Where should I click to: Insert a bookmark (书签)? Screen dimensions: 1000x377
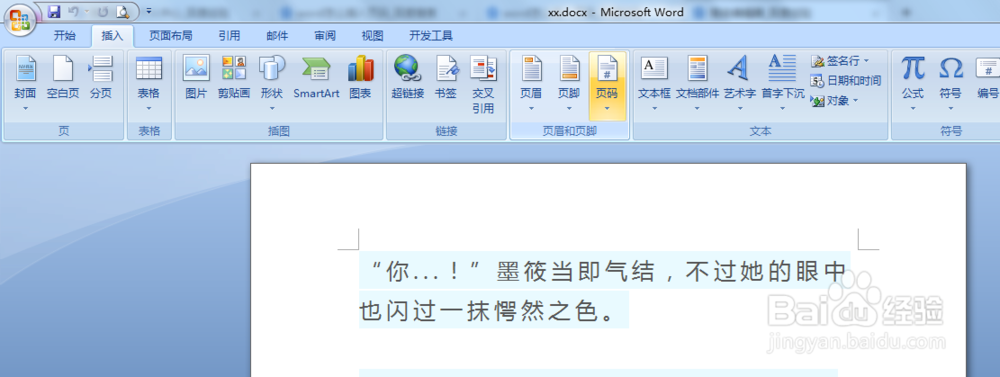(x=446, y=78)
